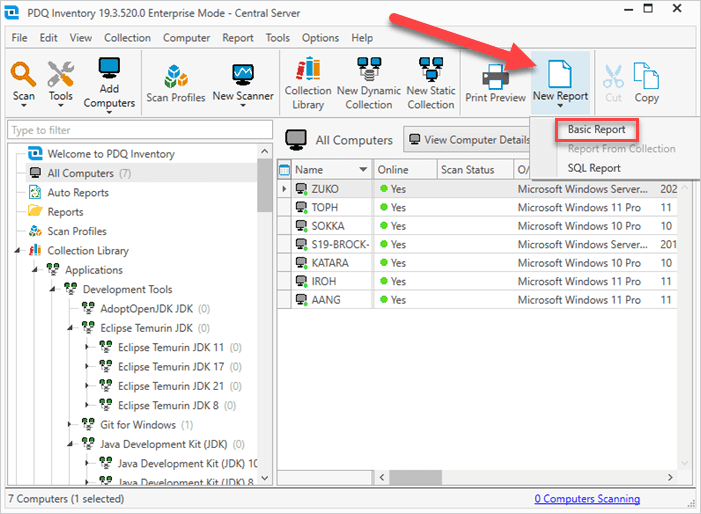Viewport: 701px width, 514px height.
Task: Open the File menu
Action: pos(19,38)
